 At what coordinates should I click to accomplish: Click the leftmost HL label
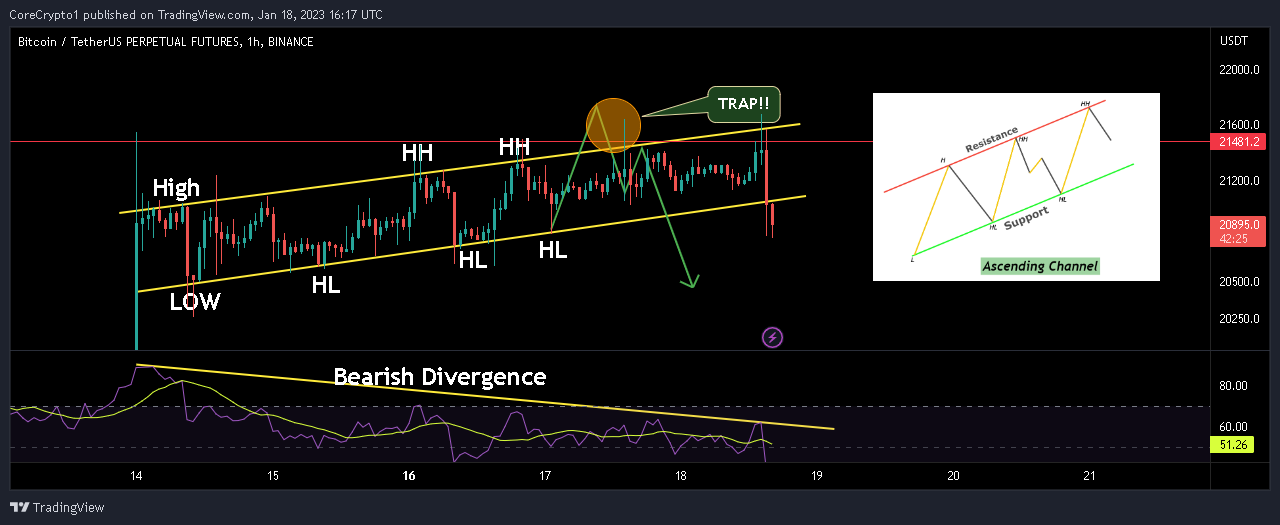[x=325, y=285]
